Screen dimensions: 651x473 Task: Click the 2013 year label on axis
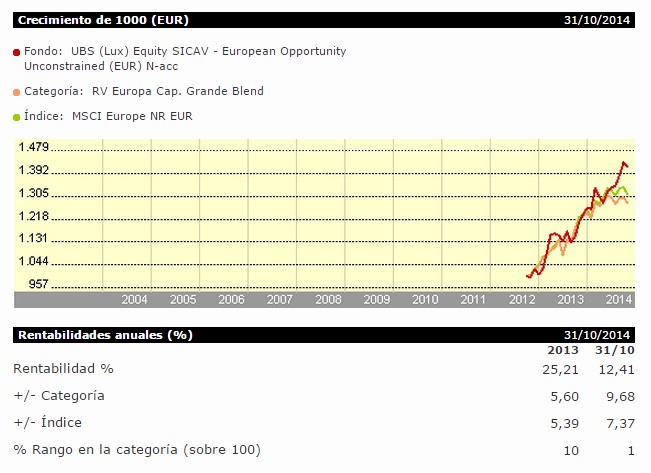pyautogui.click(x=570, y=299)
